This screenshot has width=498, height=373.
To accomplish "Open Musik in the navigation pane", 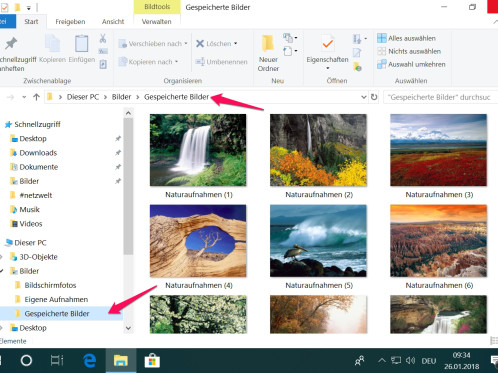I will pyautogui.click(x=29, y=209).
